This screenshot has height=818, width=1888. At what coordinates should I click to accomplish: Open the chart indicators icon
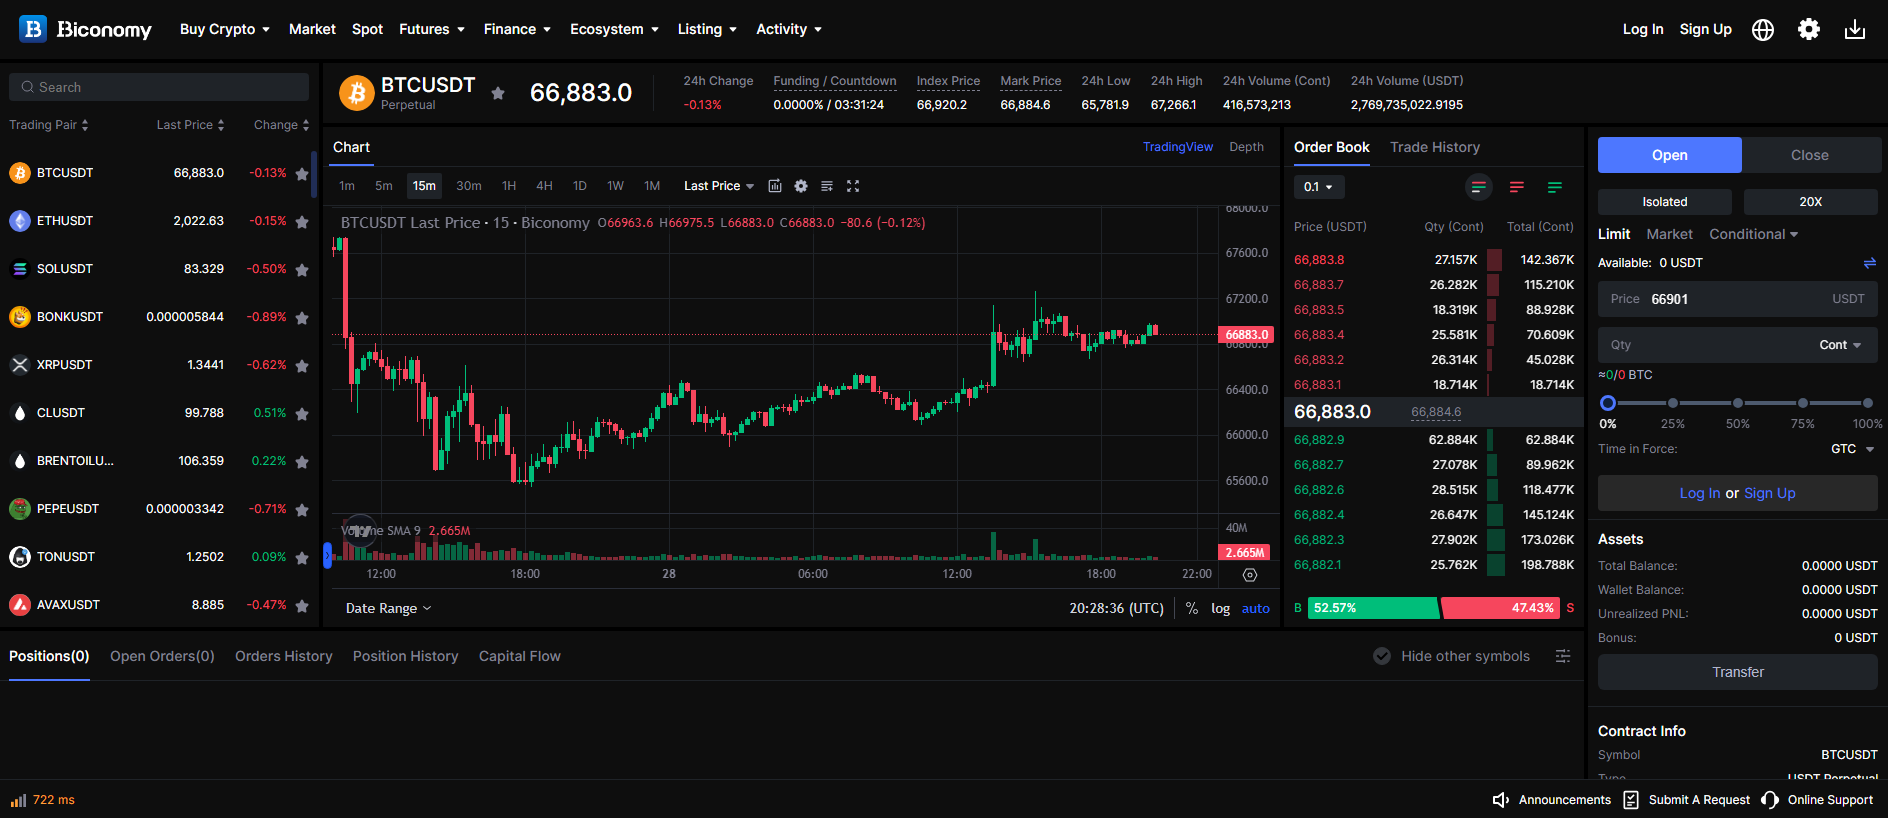[775, 186]
